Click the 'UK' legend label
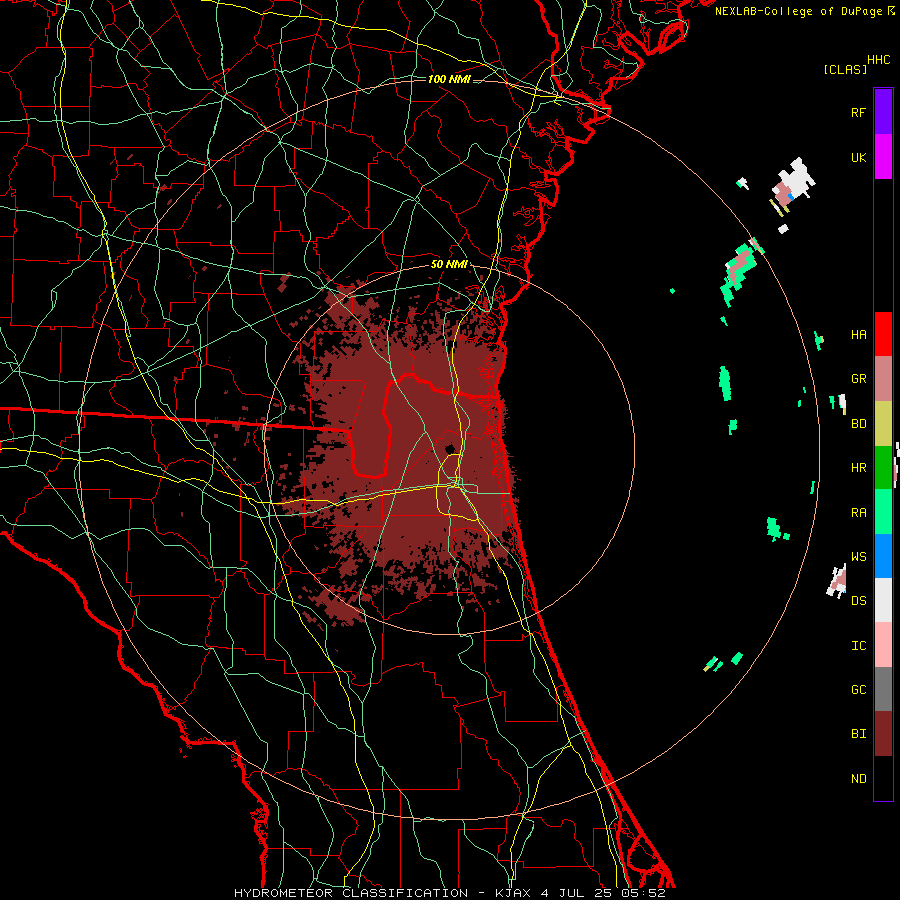This screenshot has width=900, height=900. (x=858, y=158)
